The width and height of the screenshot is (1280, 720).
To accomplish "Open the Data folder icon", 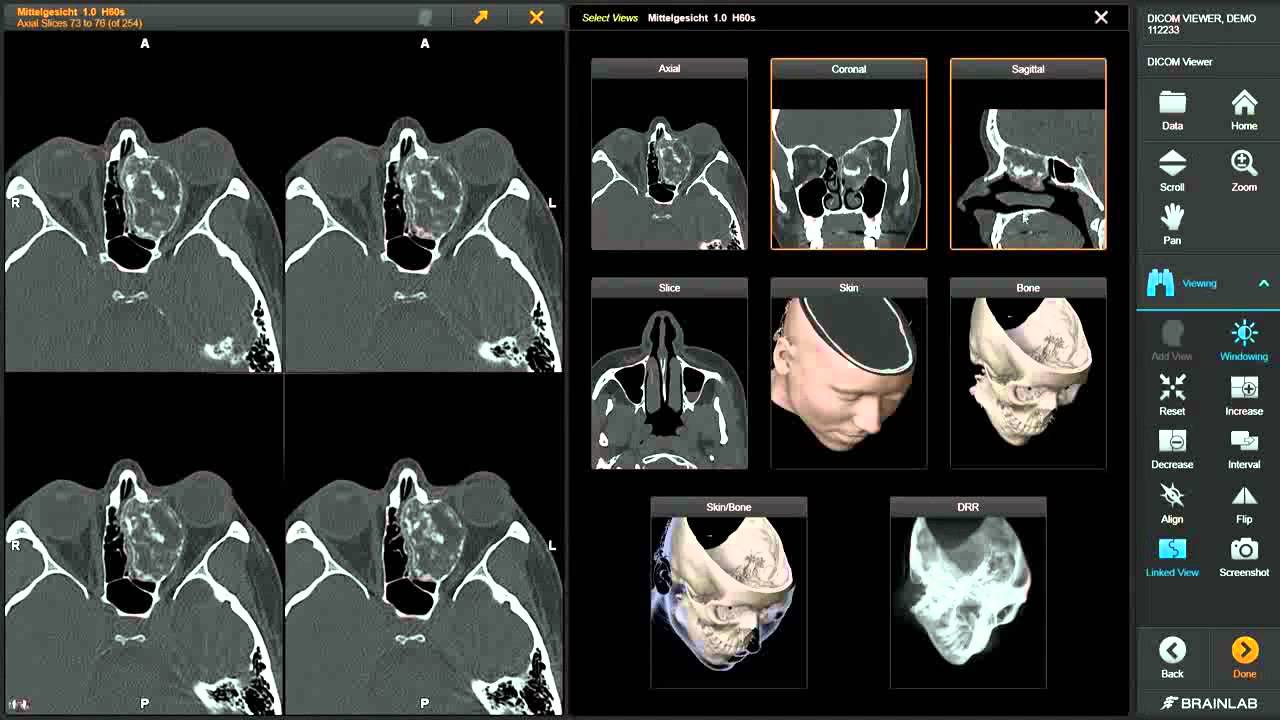I will coord(1172,110).
